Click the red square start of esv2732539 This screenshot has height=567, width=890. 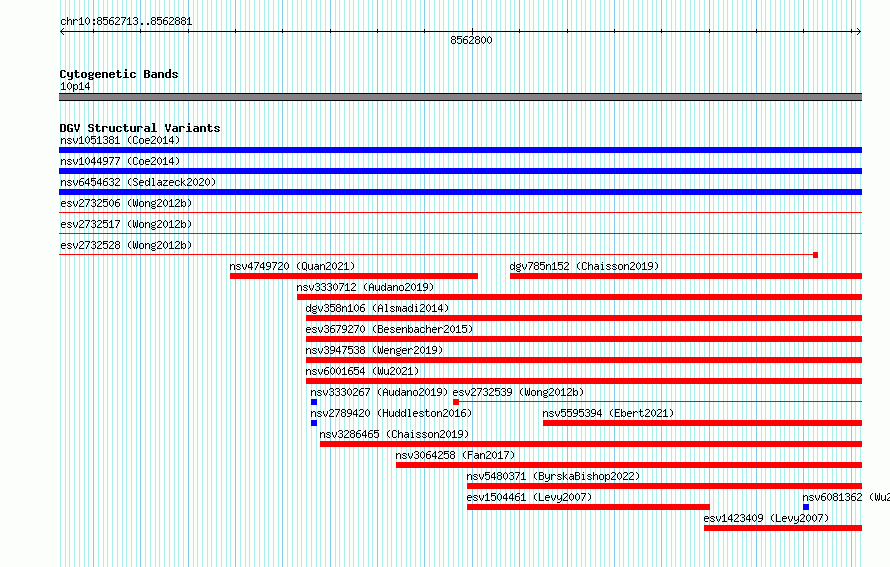pos(456,402)
